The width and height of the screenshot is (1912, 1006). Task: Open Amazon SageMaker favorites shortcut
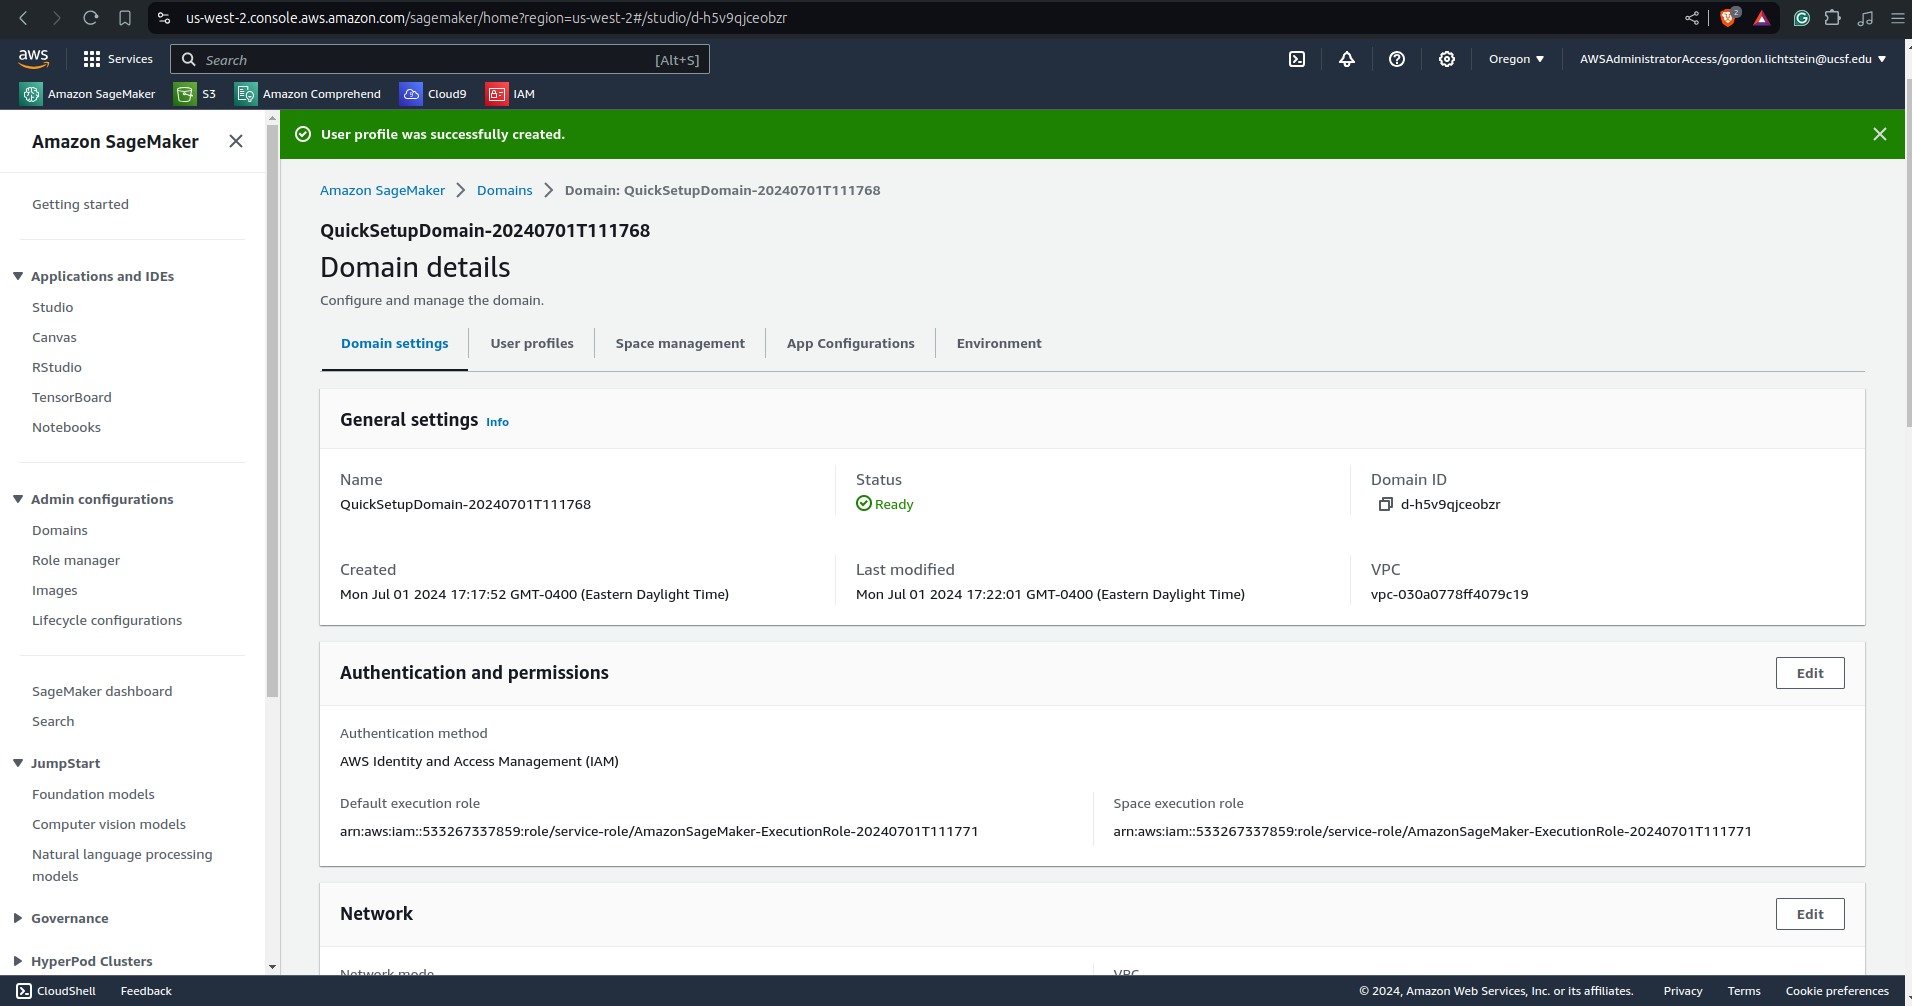(x=88, y=94)
